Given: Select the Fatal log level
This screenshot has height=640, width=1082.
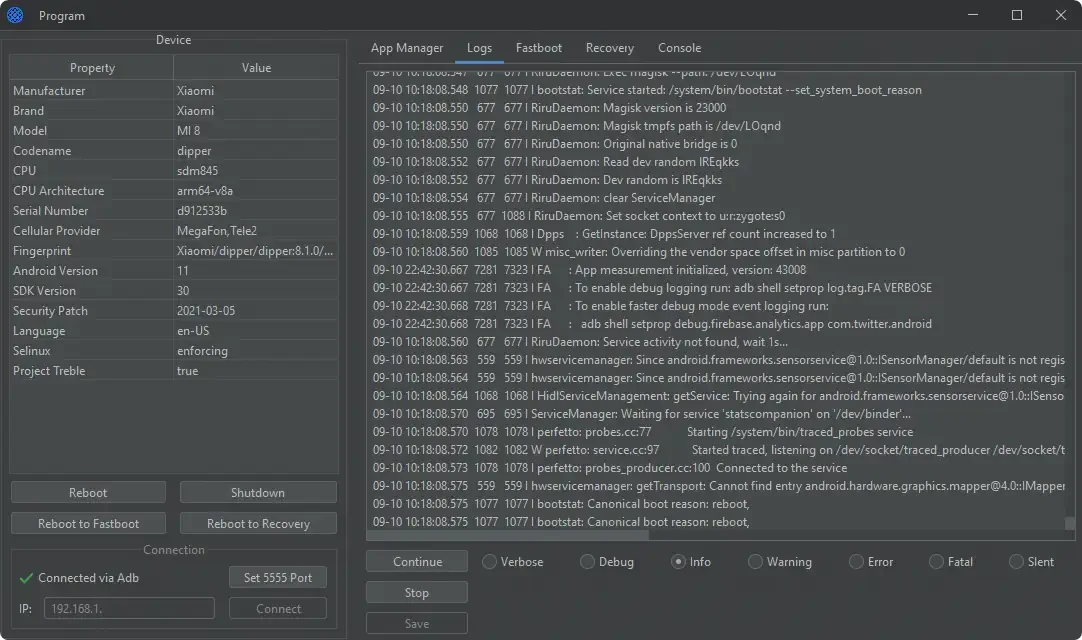Looking at the screenshot, I should pos(936,562).
